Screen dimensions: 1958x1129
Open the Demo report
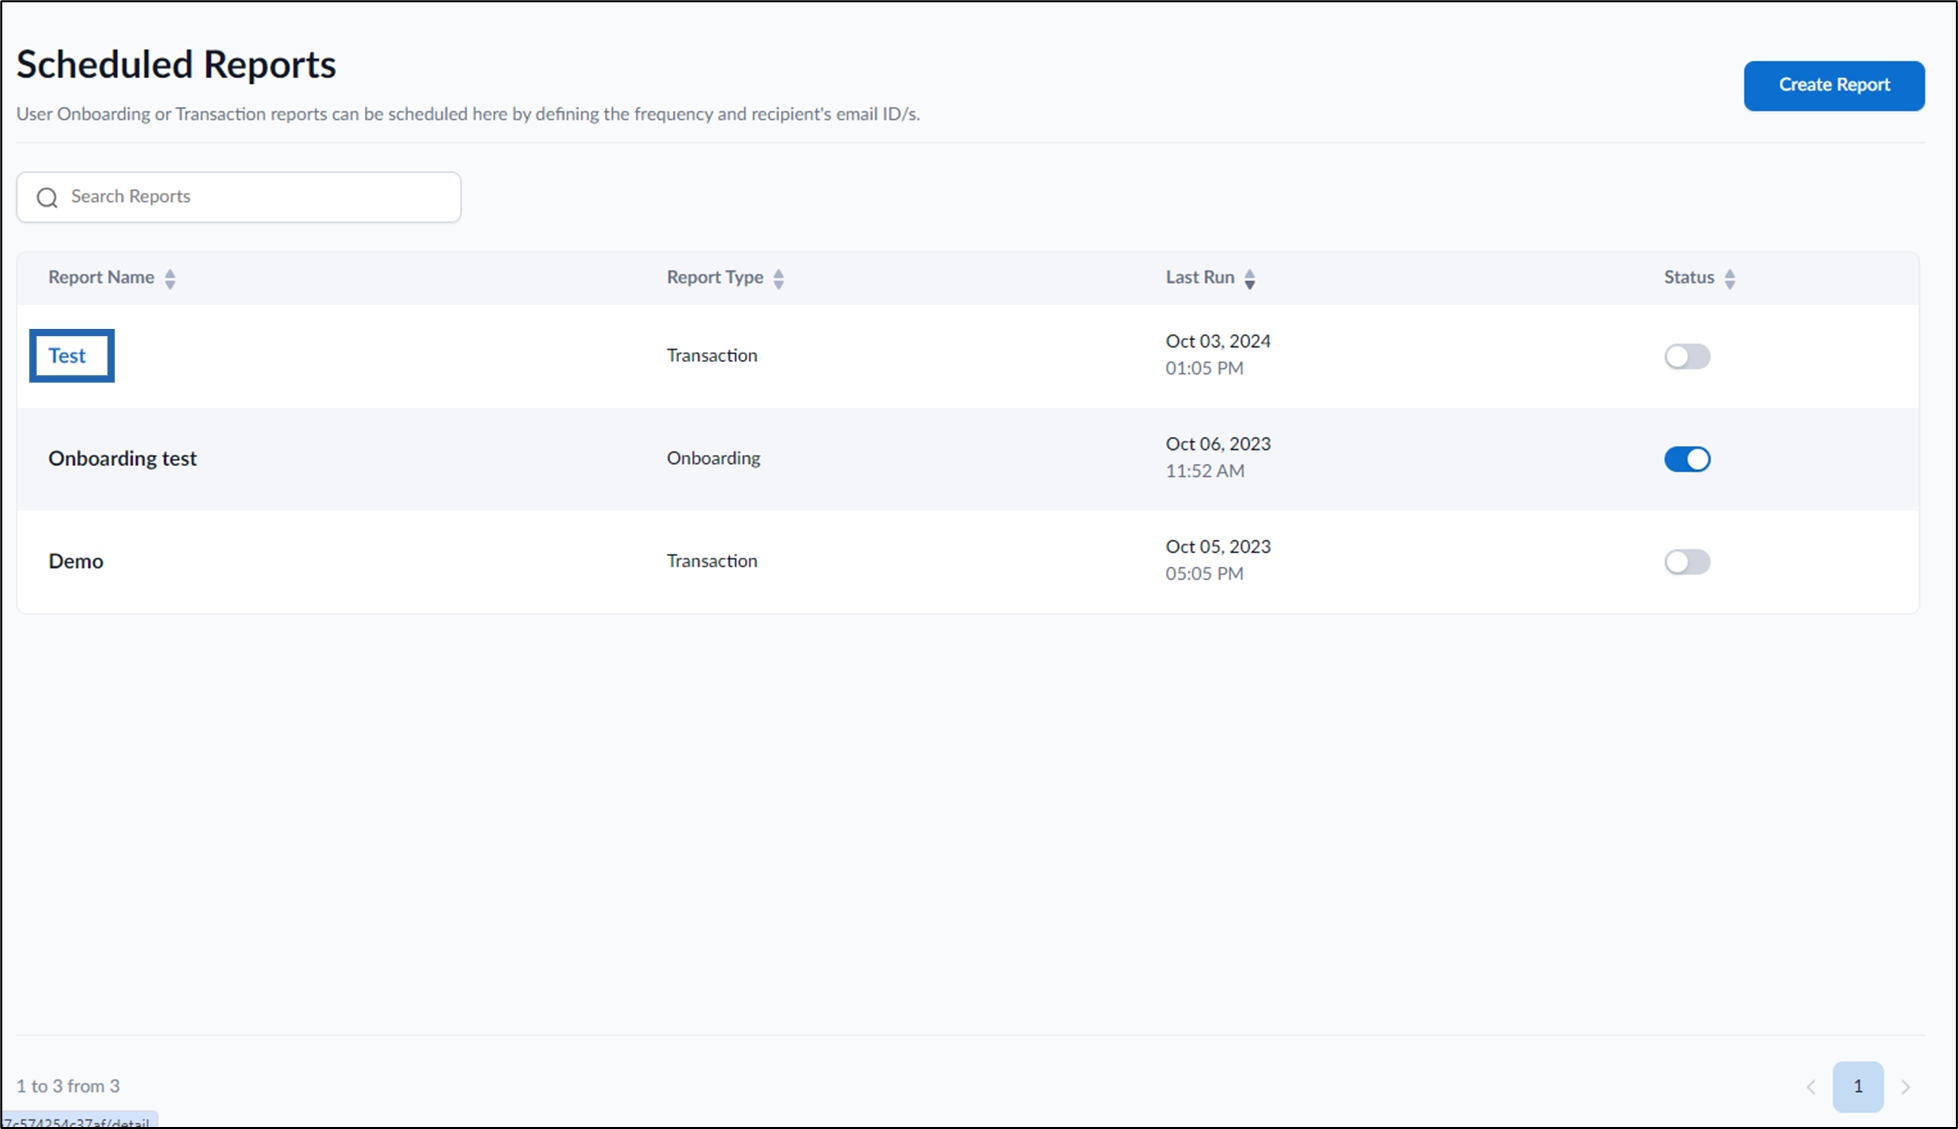[76, 561]
